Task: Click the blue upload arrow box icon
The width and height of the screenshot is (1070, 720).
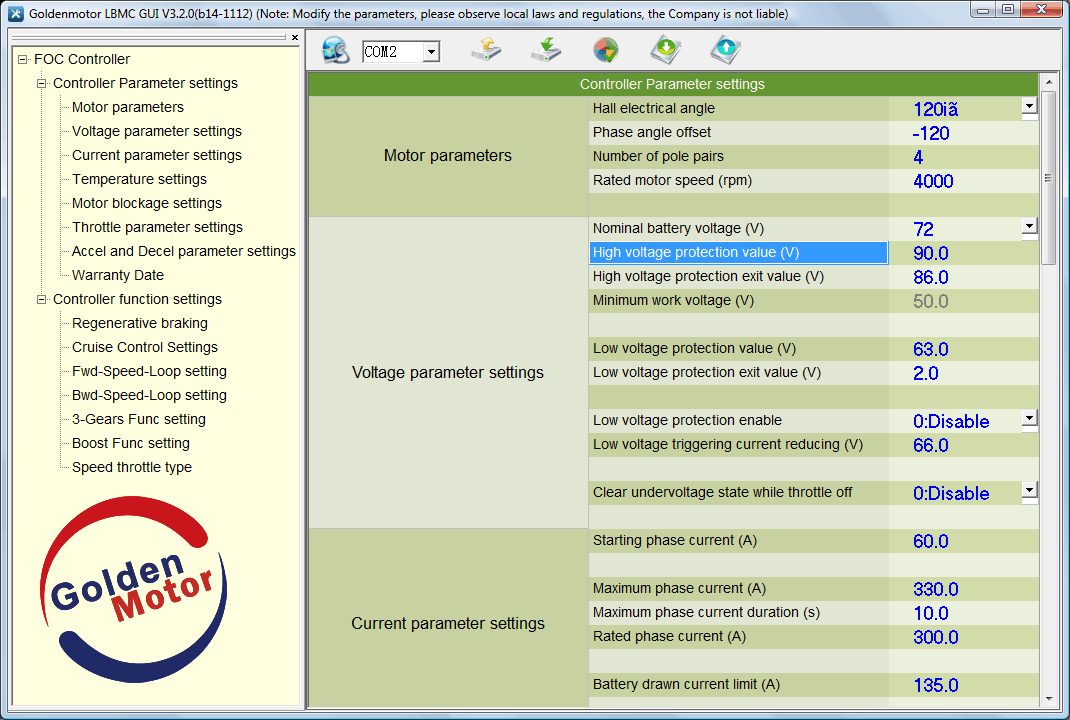Action: point(726,50)
